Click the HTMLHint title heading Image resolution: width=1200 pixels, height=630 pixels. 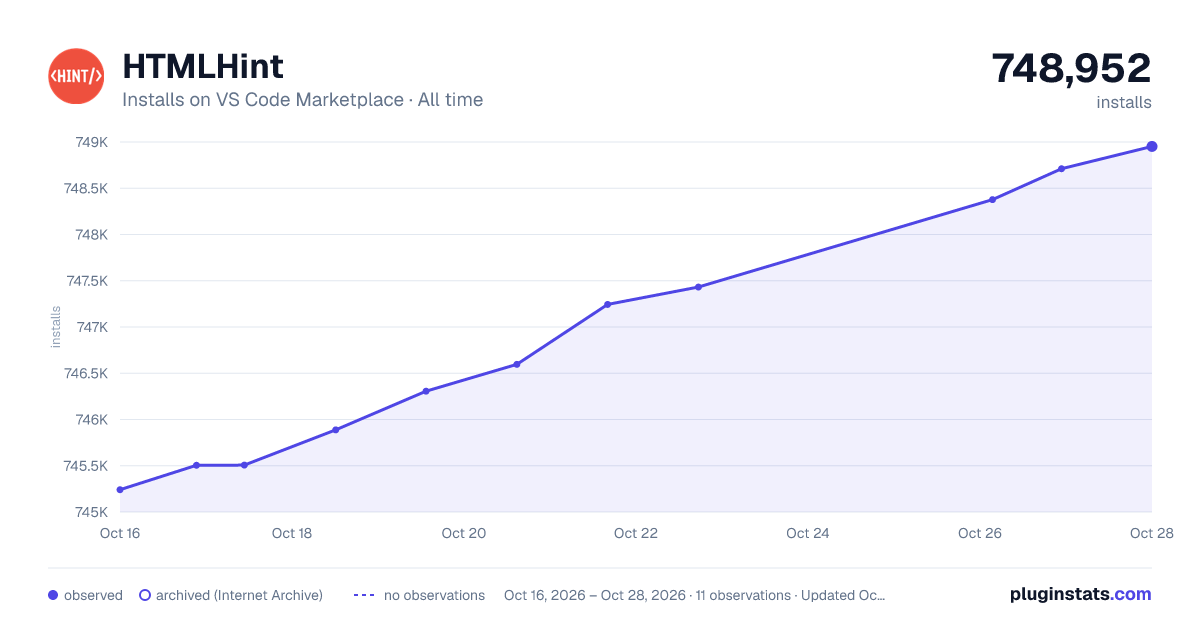[x=203, y=66]
